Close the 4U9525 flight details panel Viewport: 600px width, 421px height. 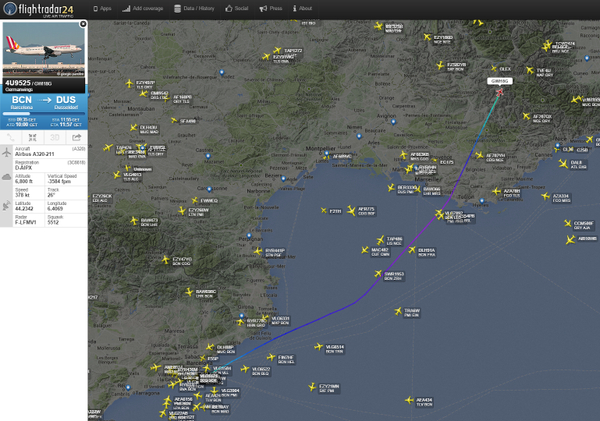point(83,22)
